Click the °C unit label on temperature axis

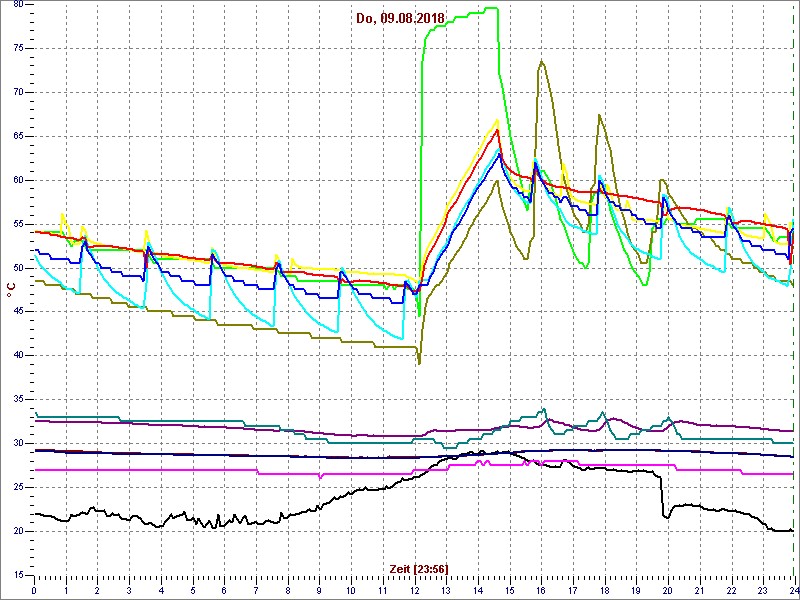pyautogui.click(x=11, y=292)
